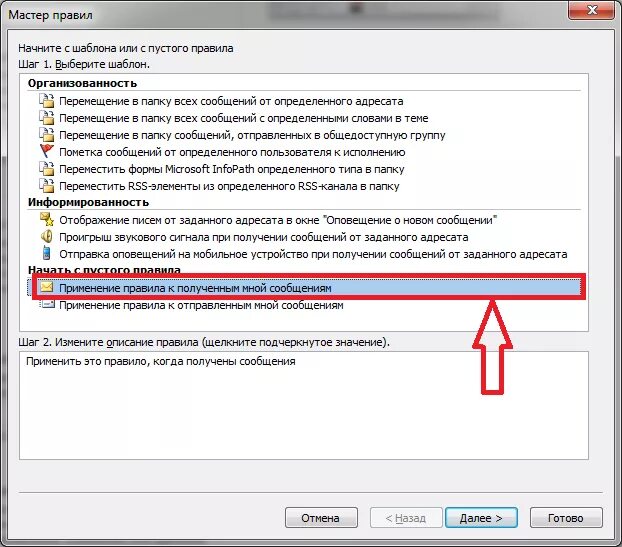This screenshot has width=622, height=547.
Task: Click envelope-star icon beside 'Отображение писем'
Action: (47, 219)
